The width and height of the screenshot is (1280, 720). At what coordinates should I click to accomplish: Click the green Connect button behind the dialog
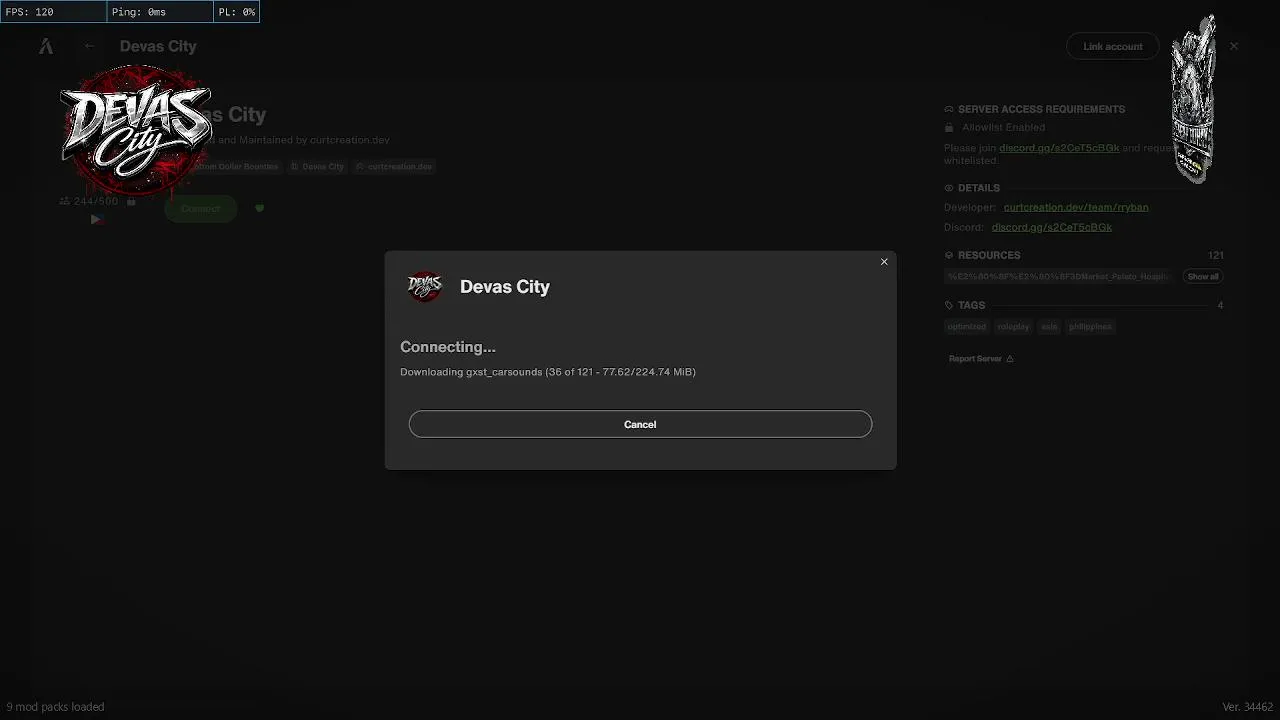(200, 208)
